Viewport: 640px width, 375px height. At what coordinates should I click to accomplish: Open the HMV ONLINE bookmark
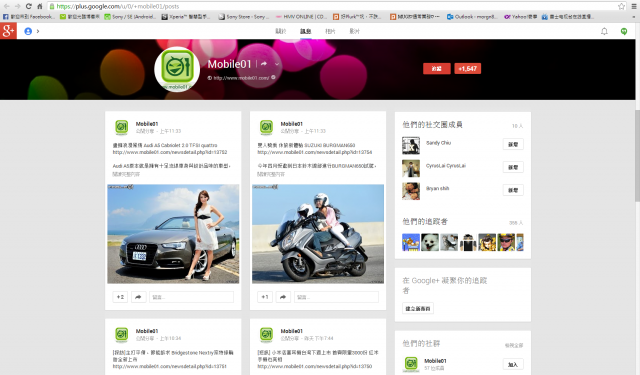coord(301,17)
